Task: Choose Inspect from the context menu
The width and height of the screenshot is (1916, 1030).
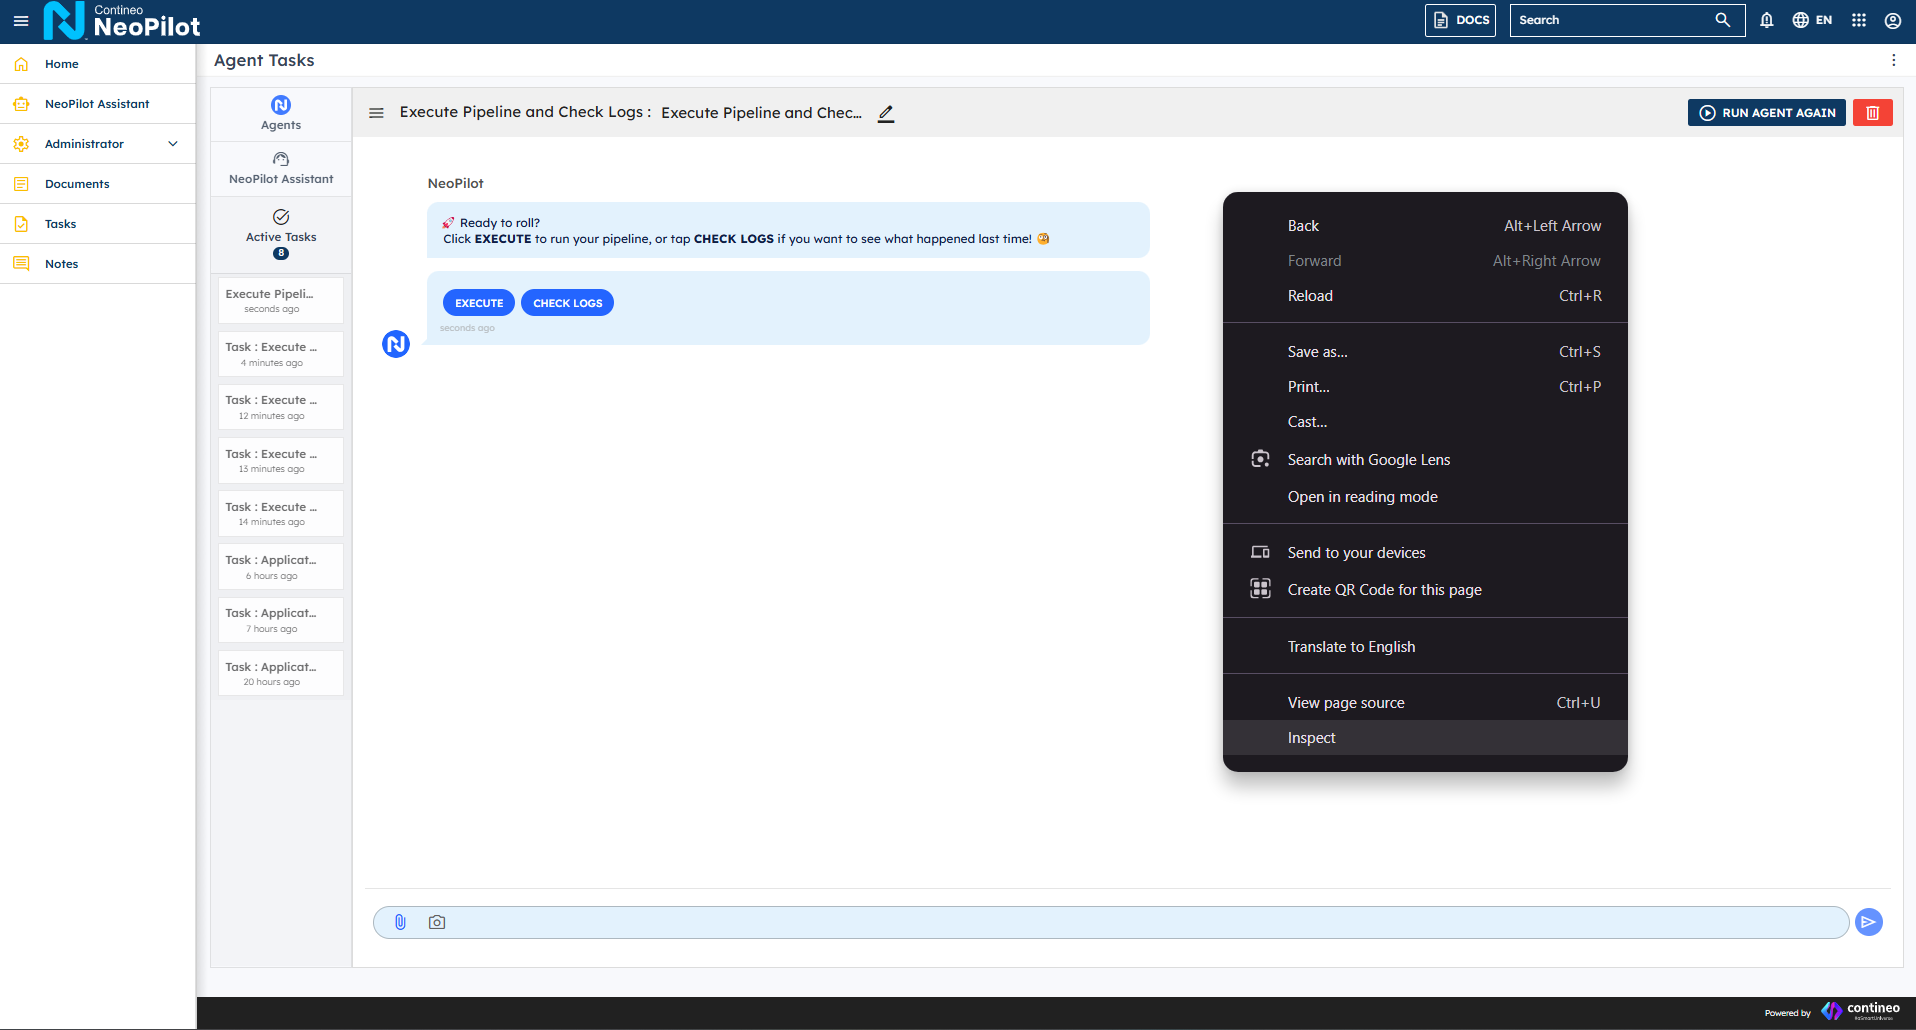Action: tap(1311, 738)
